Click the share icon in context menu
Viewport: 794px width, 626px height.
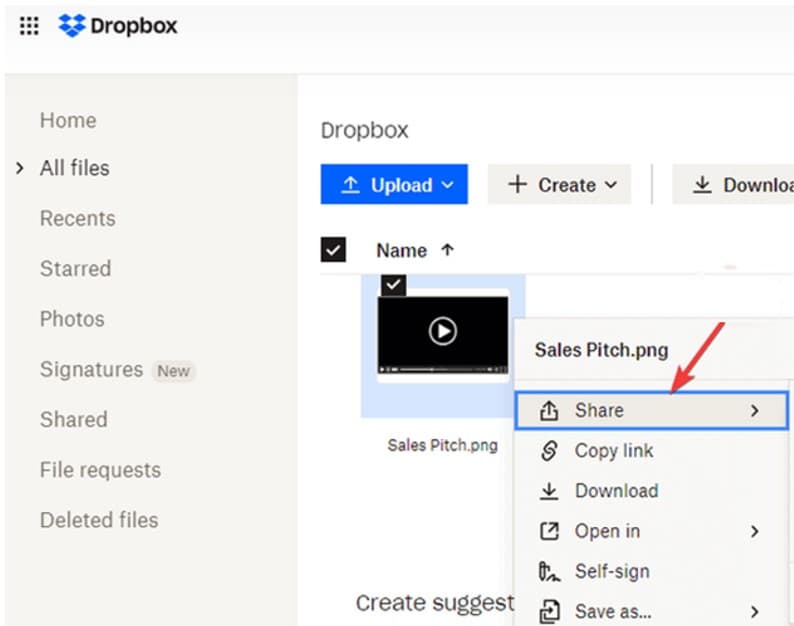point(548,411)
